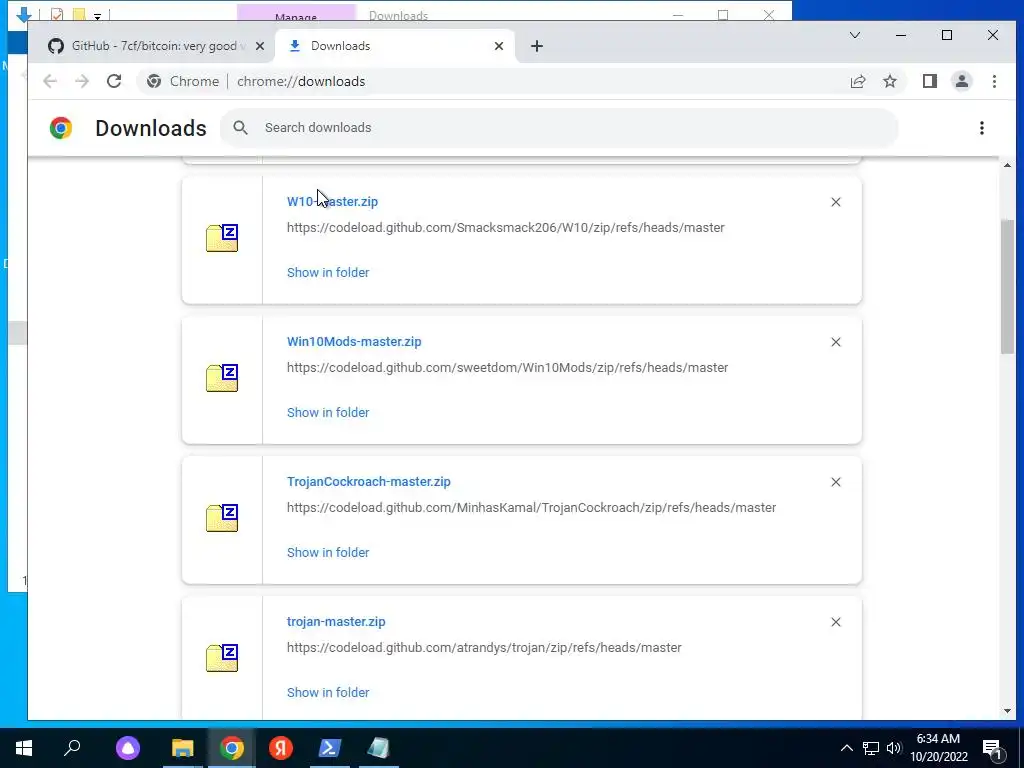This screenshot has height=768, width=1024.
Task: Click the search magnifier in Search downloads
Action: click(240, 127)
